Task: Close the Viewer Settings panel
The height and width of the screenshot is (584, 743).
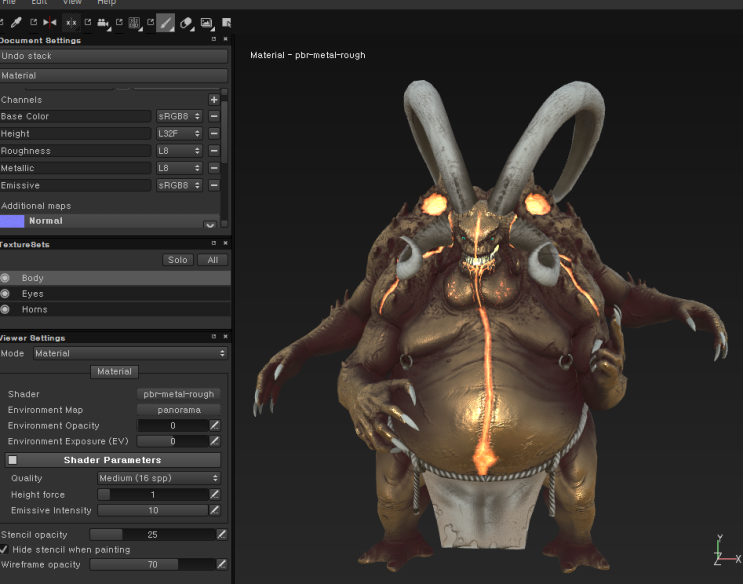Action: point(226,336)
